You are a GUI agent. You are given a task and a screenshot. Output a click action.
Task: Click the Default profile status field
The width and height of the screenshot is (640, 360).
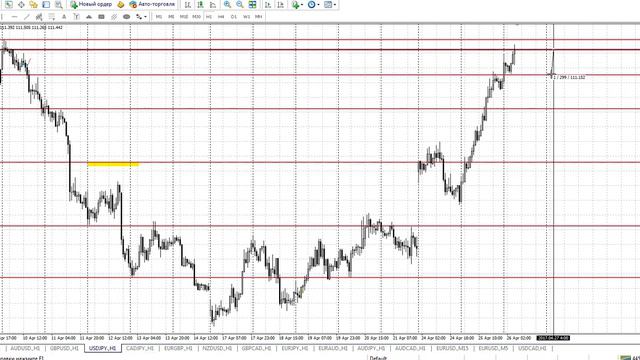tap(378, 358)
